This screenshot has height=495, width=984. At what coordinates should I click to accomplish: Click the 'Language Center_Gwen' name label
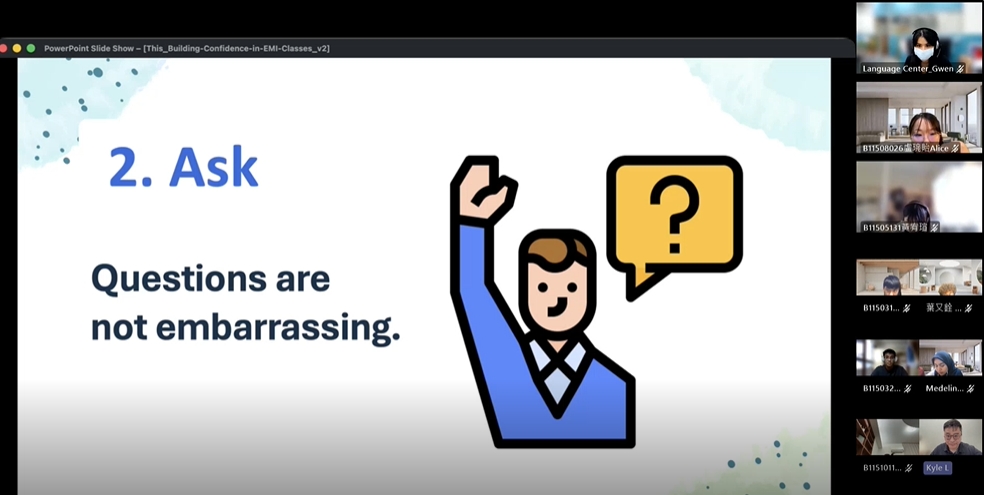coord(907,69)
